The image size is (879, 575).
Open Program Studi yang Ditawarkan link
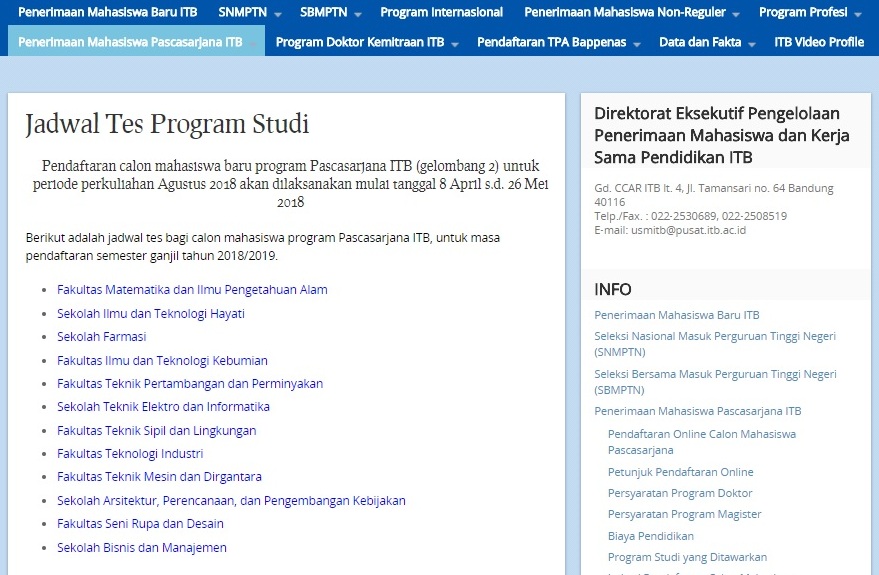click(687, 557)
